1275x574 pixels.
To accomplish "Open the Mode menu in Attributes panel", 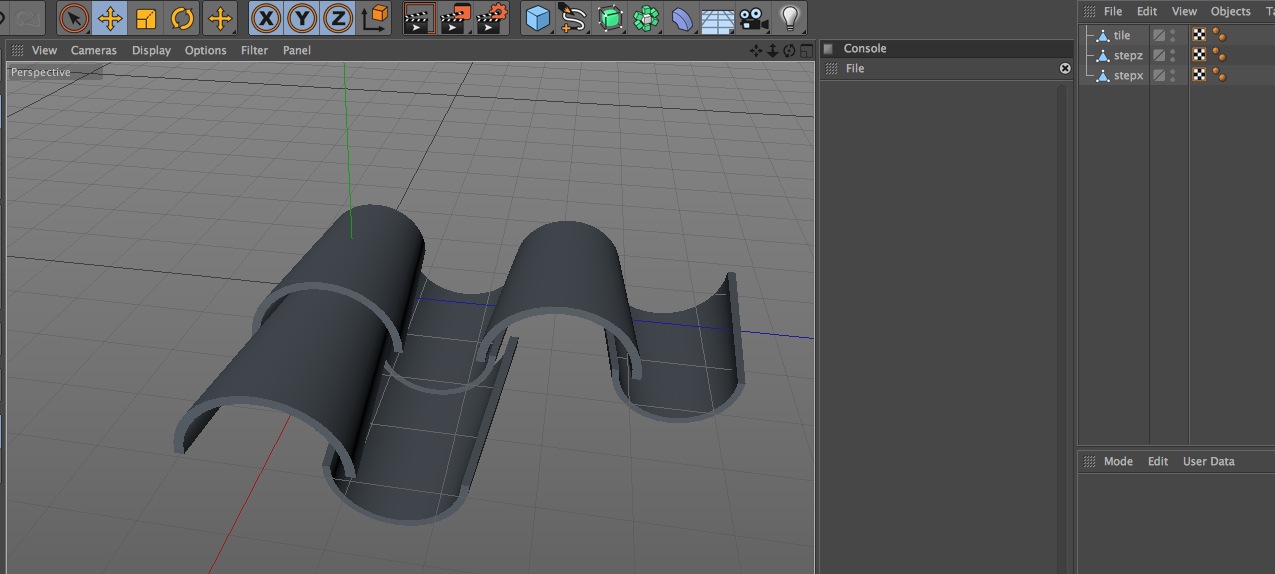I will [x=1118, y=461].
